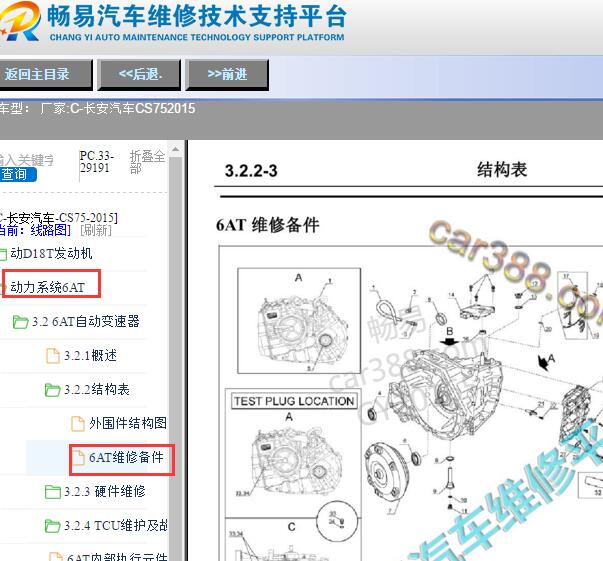The image size is (603, 561).
Task: Click the TEST PLUG LOCATION label
Action: tap(294, 401)
